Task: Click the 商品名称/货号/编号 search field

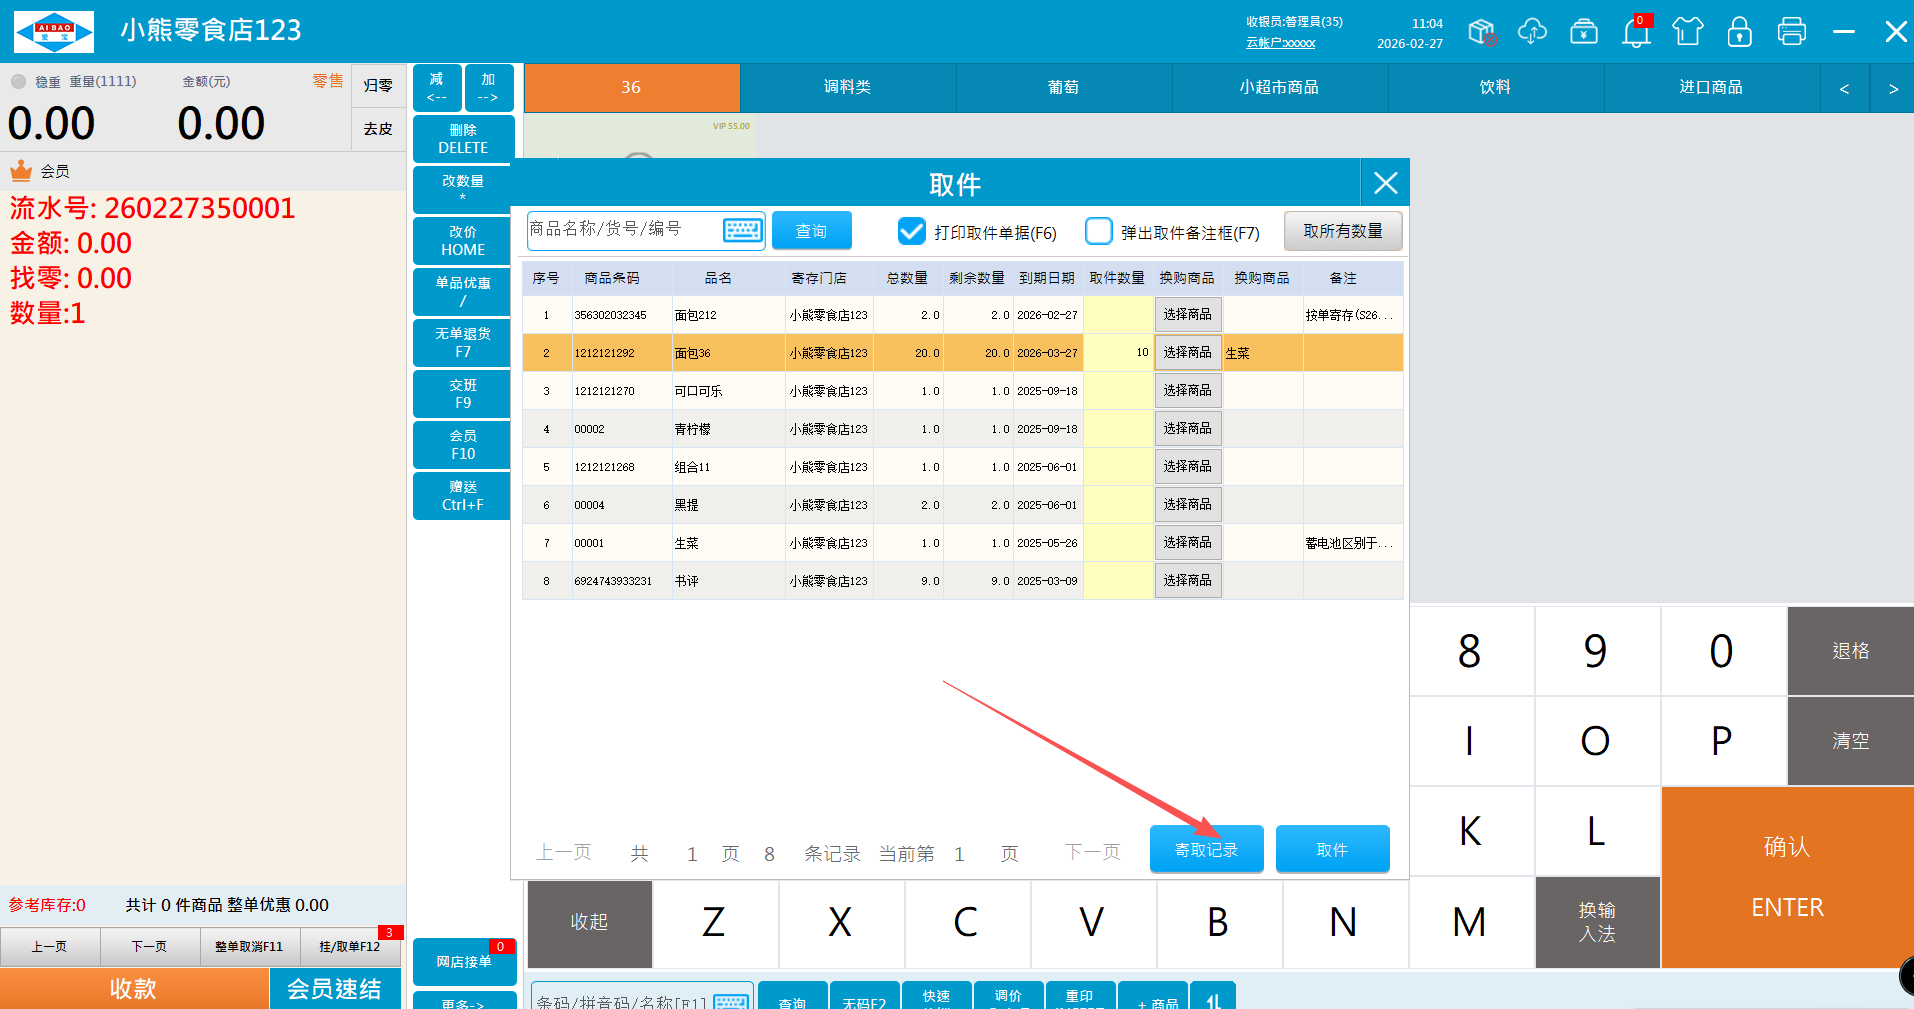Action: click(x=622, y=230)
